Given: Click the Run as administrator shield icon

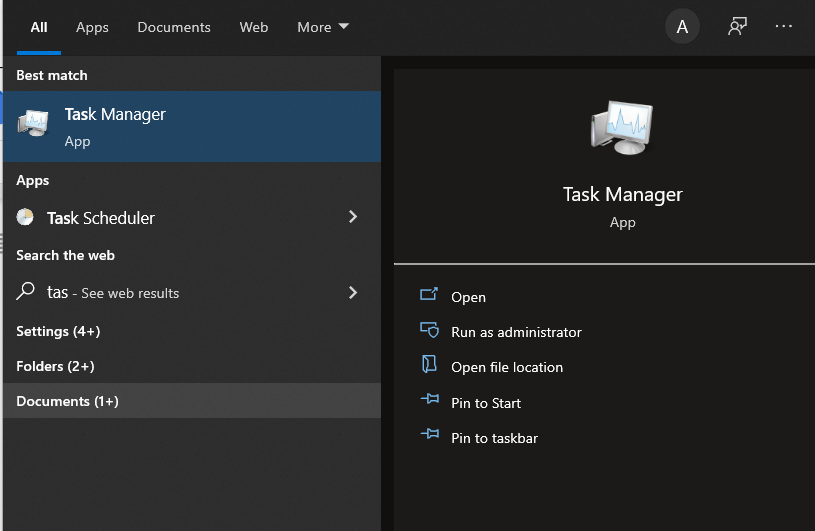Looking at the screenshot, I should (x=429, y=330).
